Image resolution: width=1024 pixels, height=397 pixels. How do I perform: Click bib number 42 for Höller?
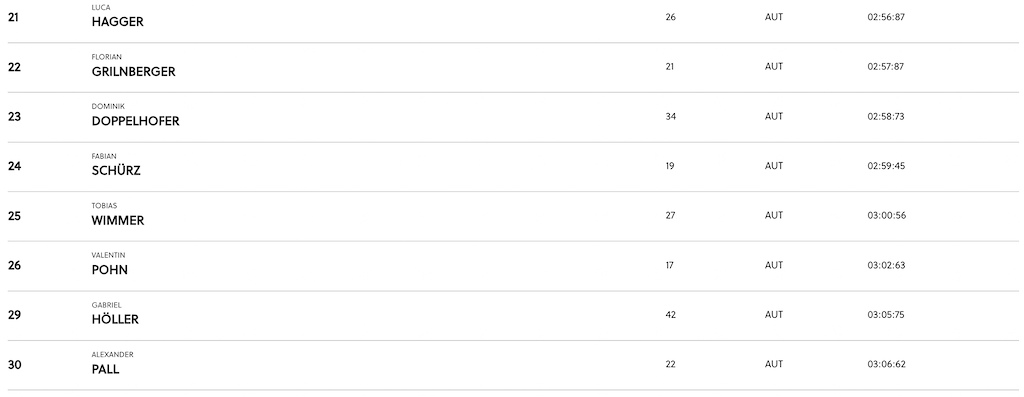(671, 315)
